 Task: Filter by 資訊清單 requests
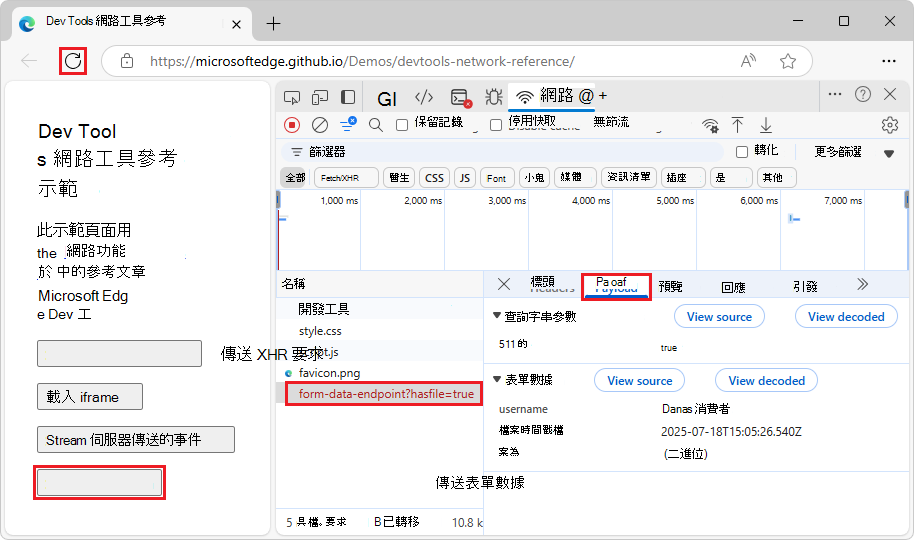click(x=629, y=177)
